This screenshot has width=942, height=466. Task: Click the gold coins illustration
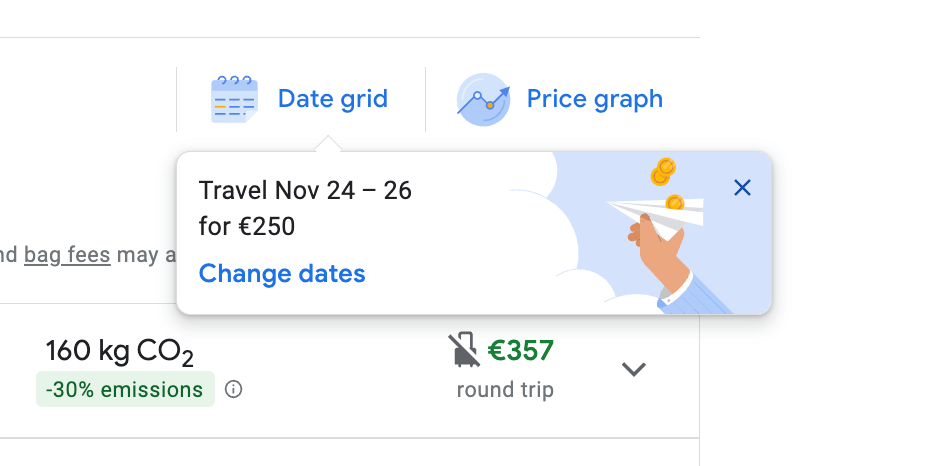coord(662,173)
